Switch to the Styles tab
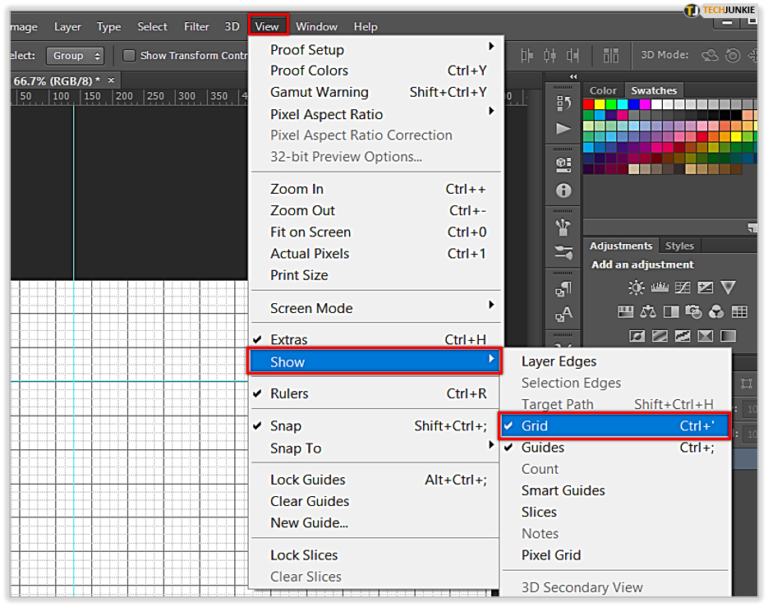 point(679,246)
